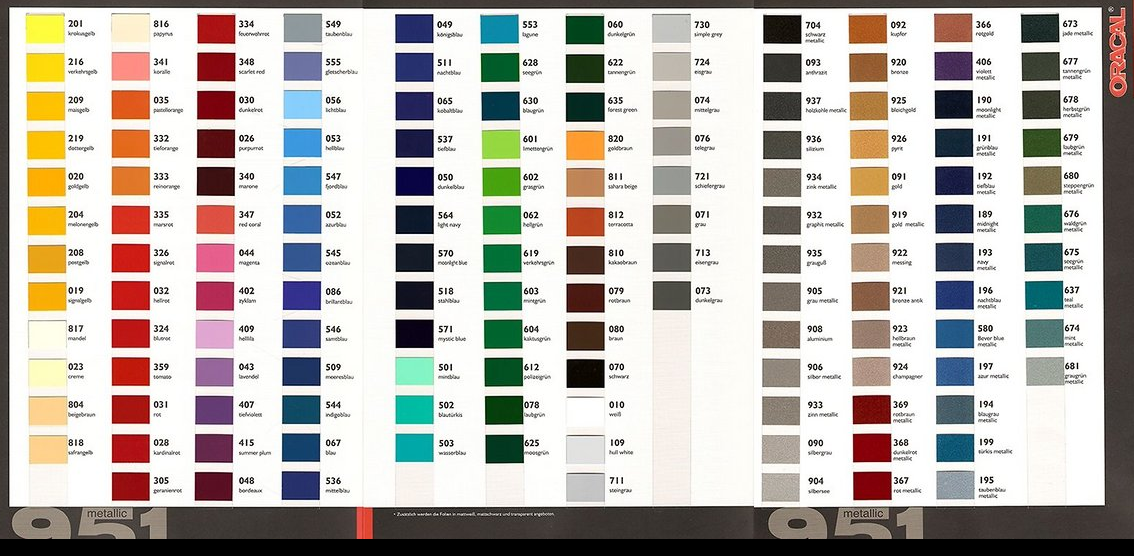
Task: Choose the 553 lagune swatch
Action: click(x=500, y=29)
